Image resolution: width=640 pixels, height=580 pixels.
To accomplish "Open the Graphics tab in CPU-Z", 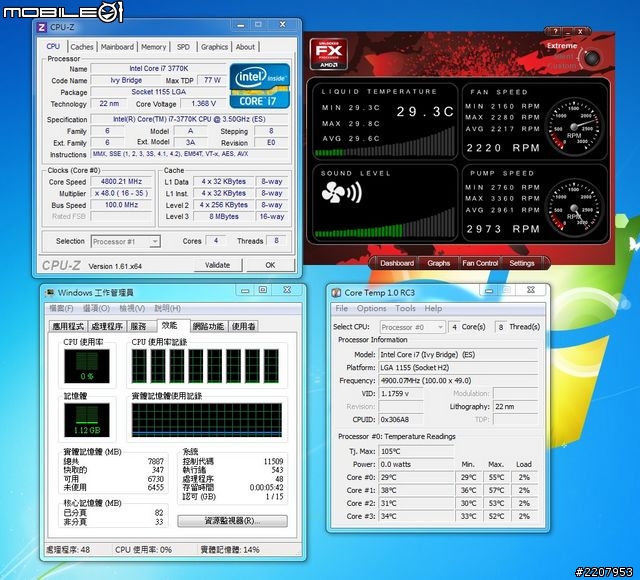I will 214,47.
